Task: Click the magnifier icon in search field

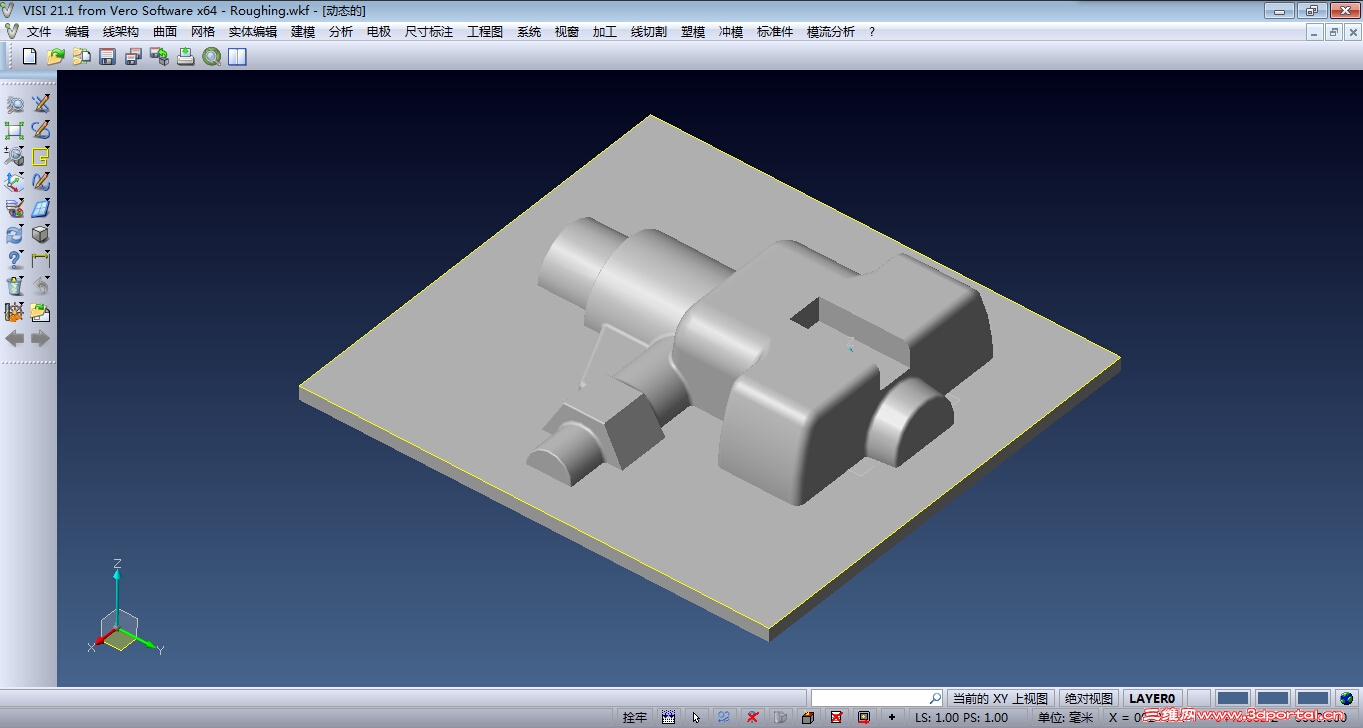Action: [x=935, y=698]
